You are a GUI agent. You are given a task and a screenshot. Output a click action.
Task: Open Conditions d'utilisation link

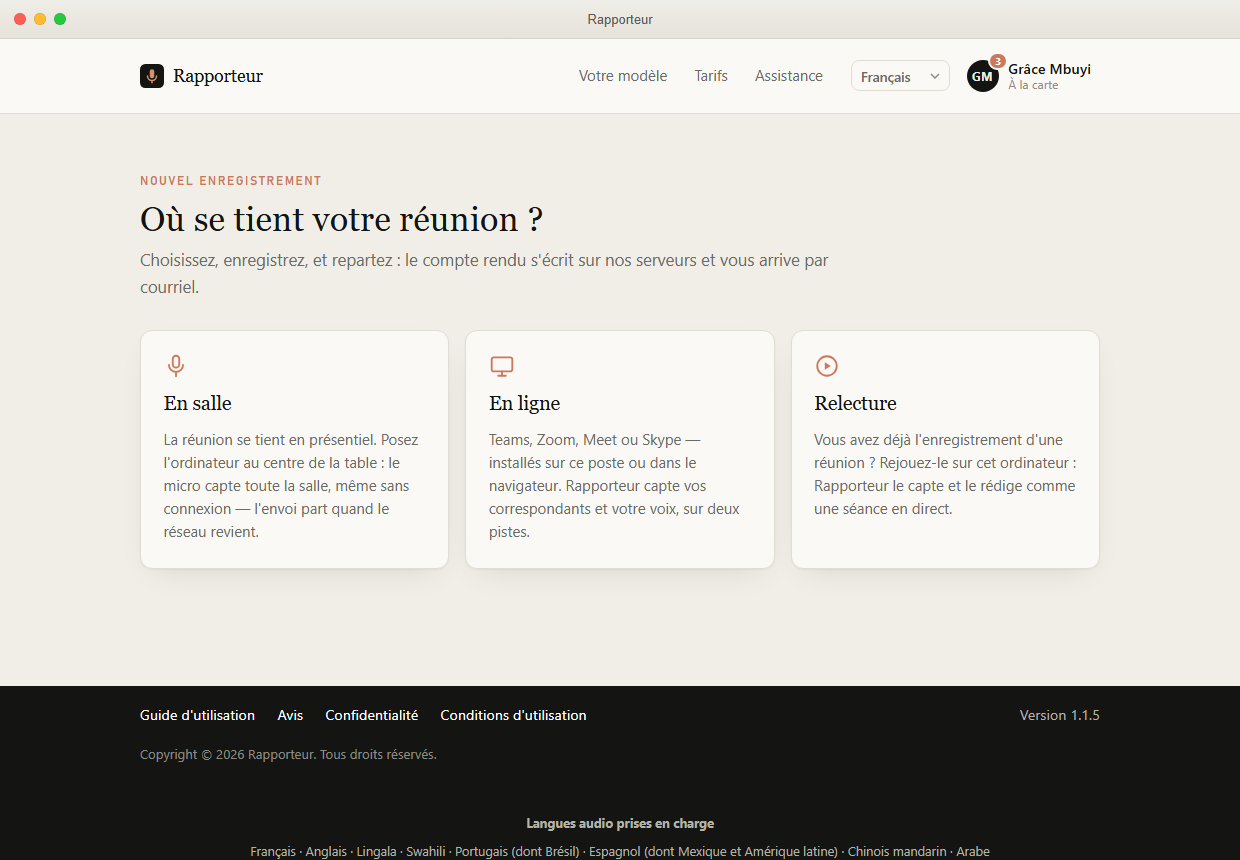tap(513, 715)
